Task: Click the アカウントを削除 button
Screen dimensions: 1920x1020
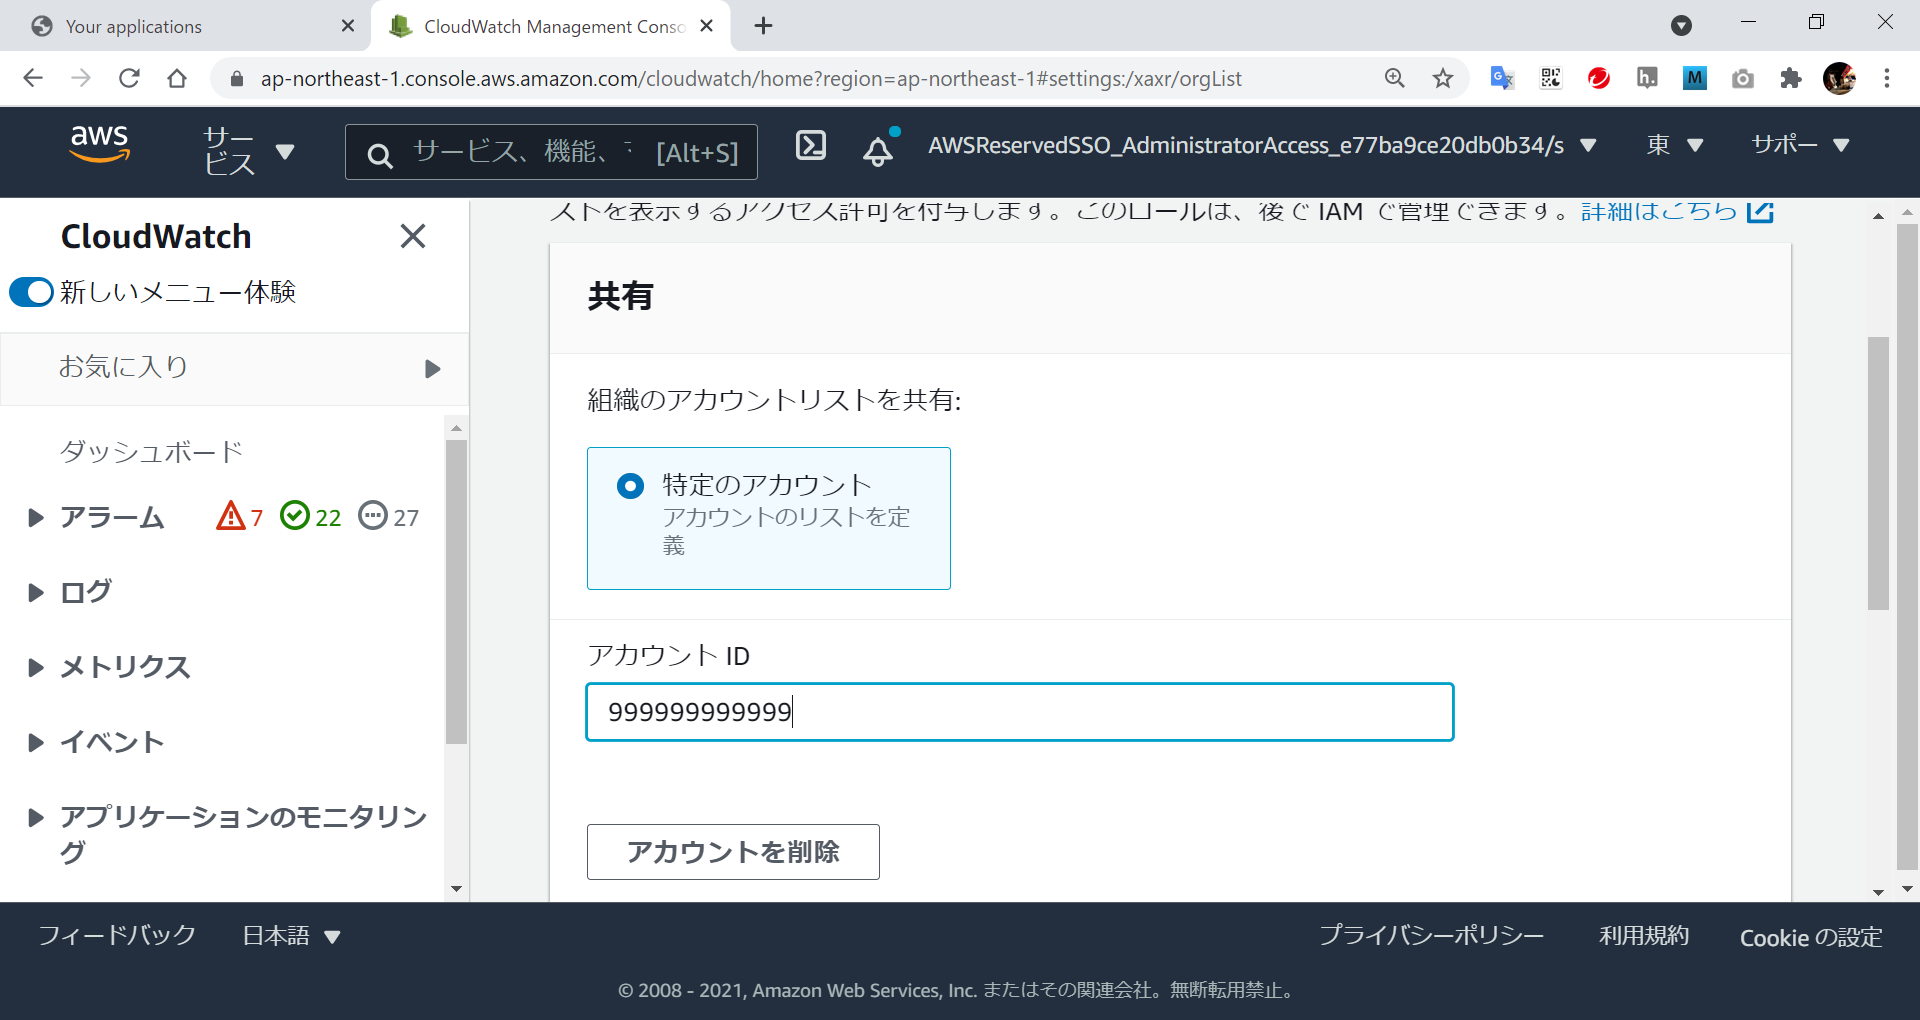Action: pos(733,852)
